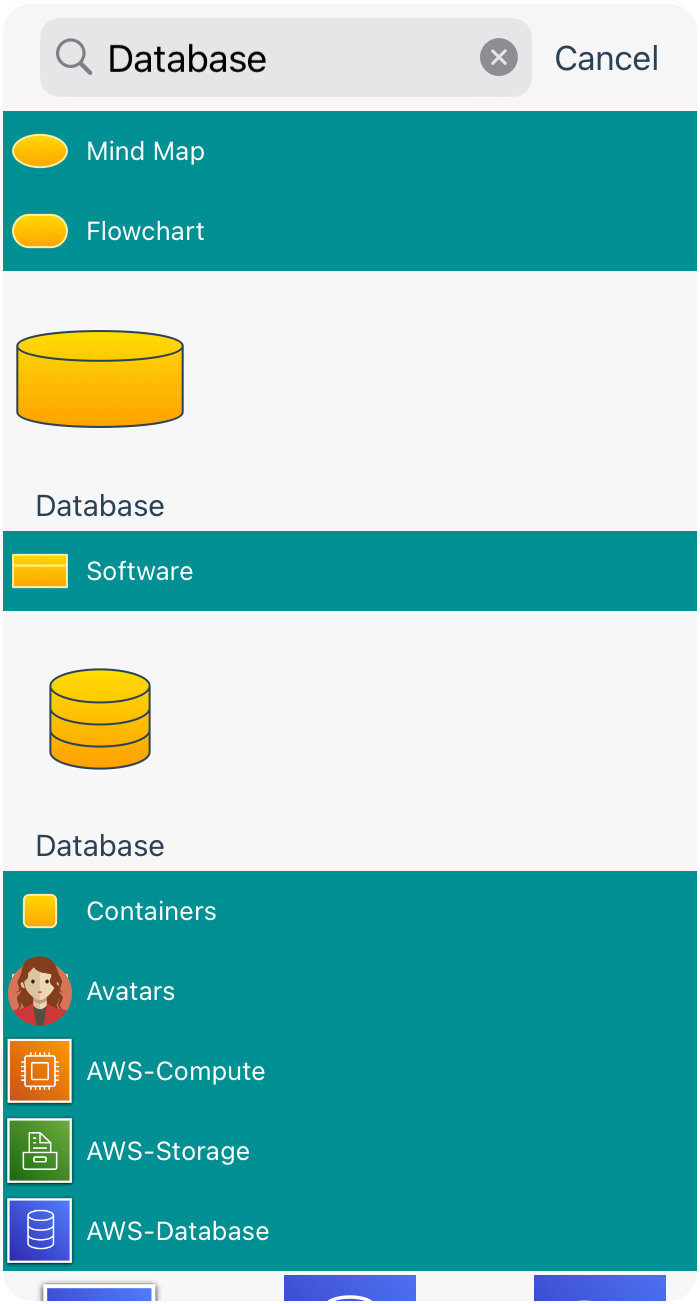Open the Avatars category label

point(131,991)
